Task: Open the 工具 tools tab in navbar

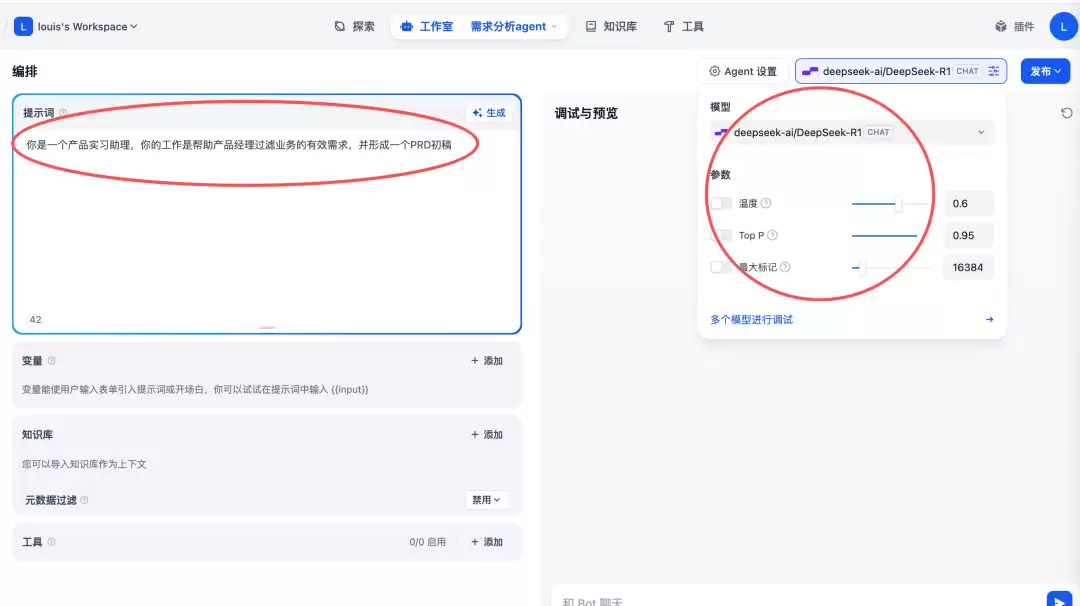Action: pyautogui.click(x=683, y=26)
